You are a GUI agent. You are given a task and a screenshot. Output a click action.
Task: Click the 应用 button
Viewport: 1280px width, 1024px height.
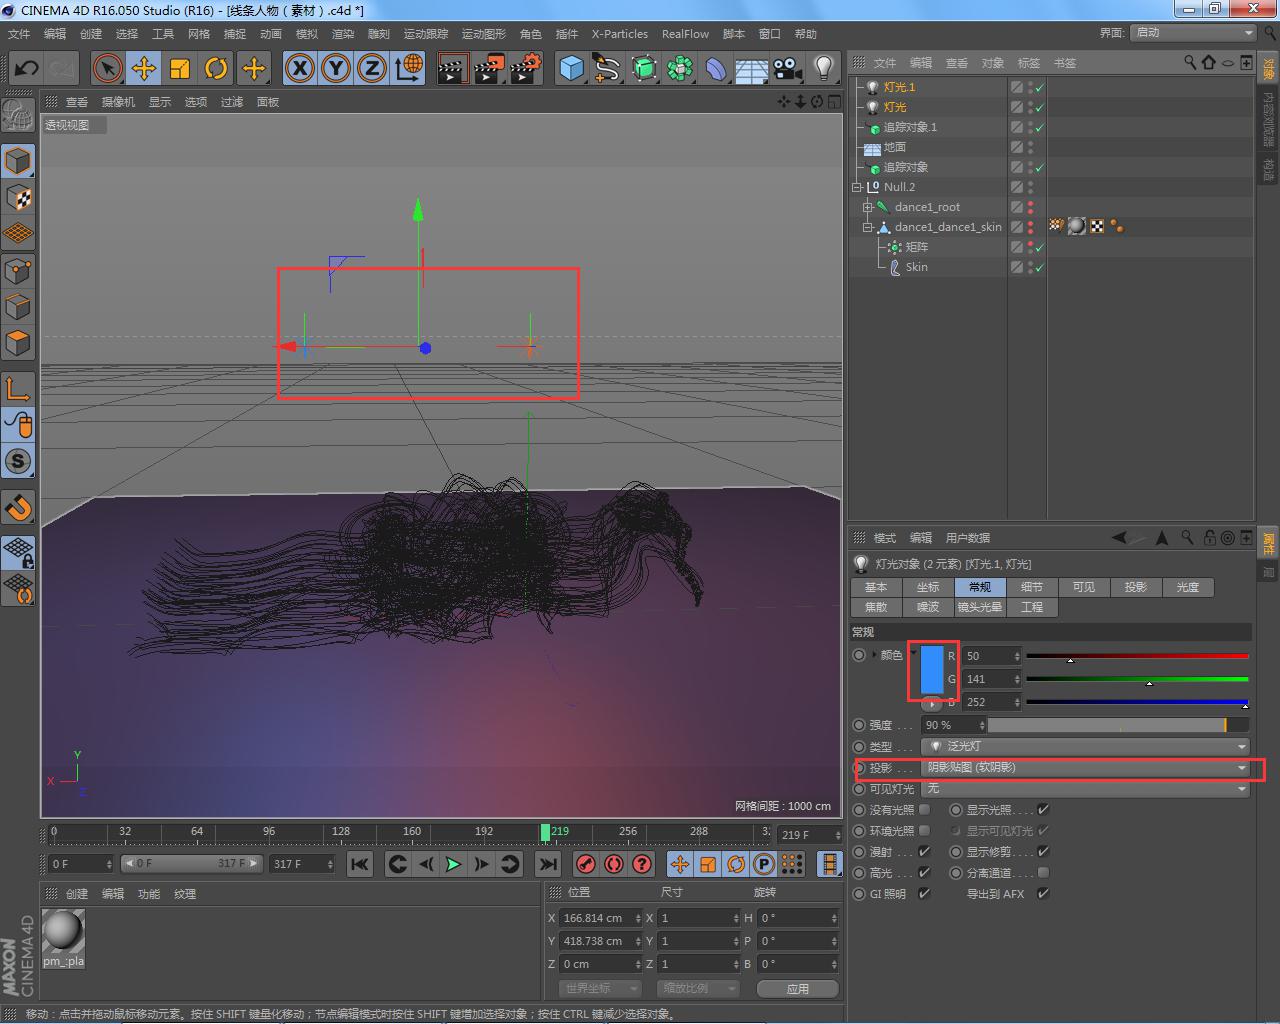pos(797,989)
